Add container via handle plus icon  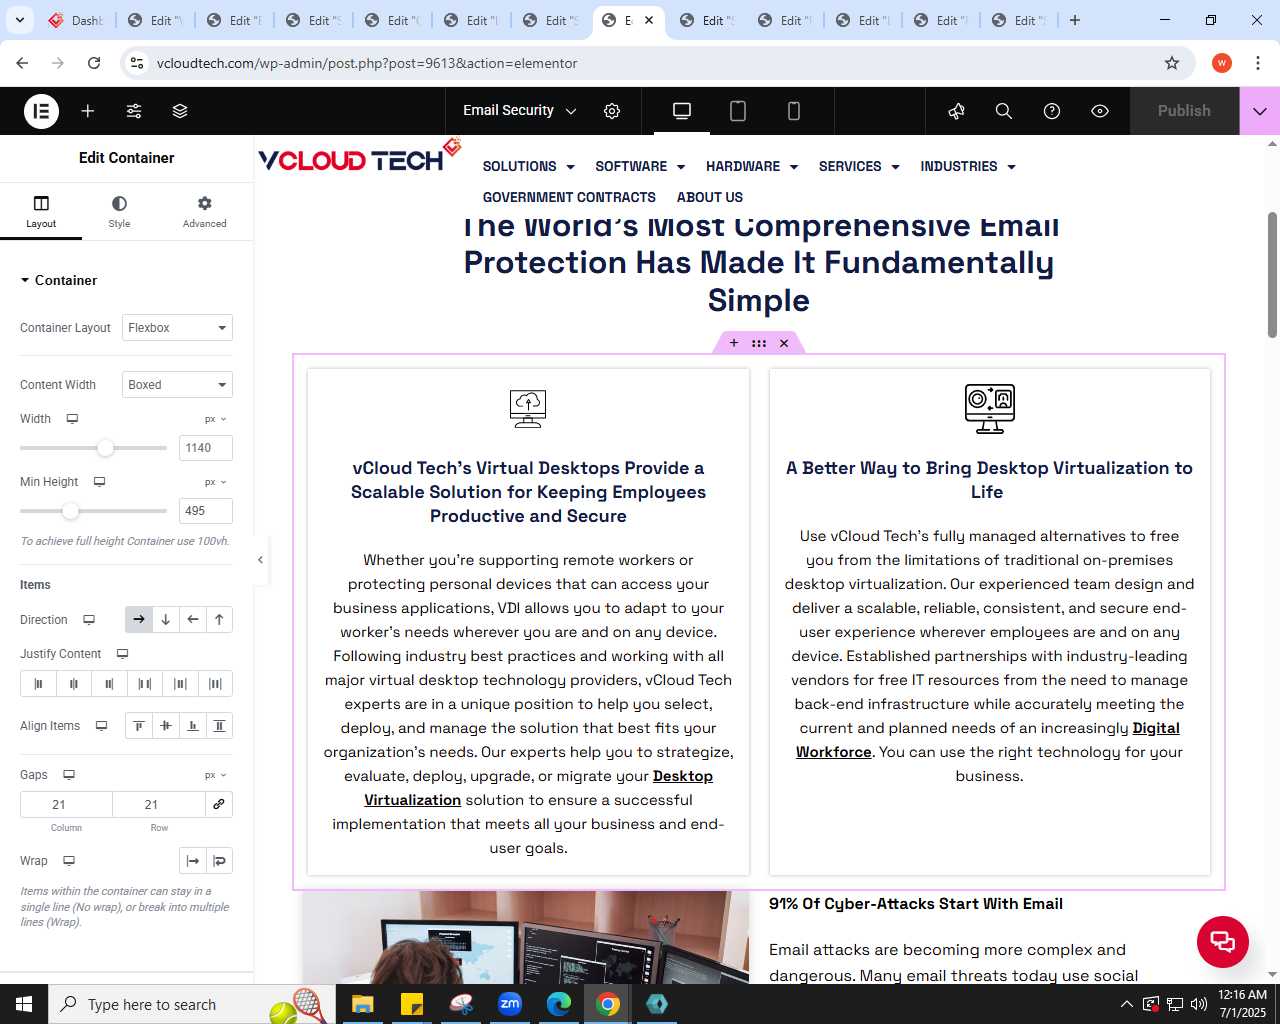click(734, 343)
